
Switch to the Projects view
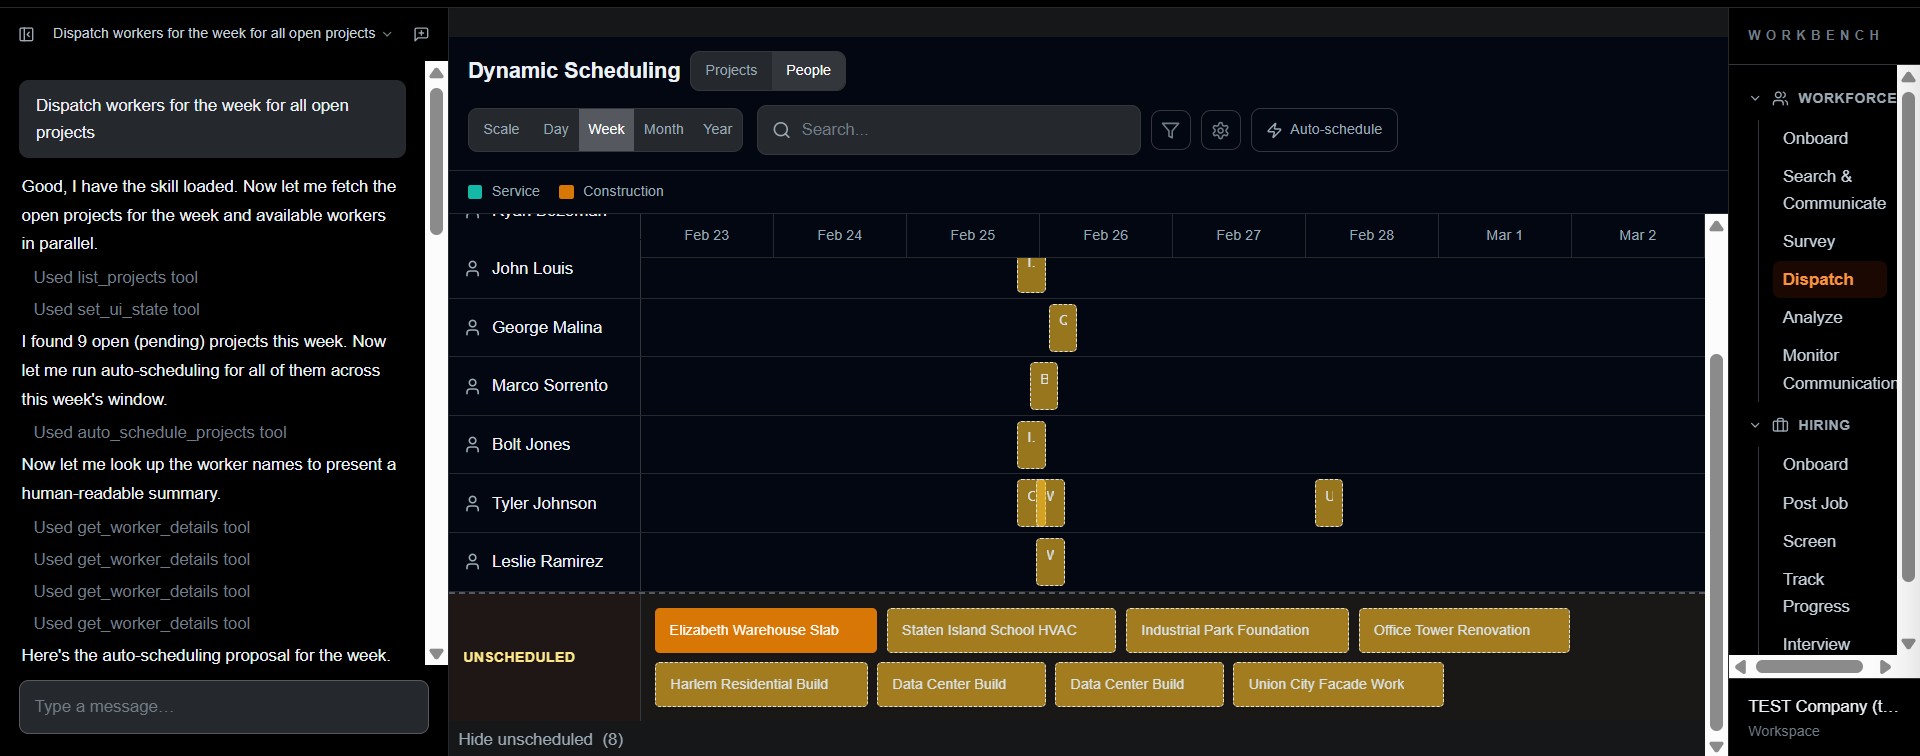(x=731, y=70)
